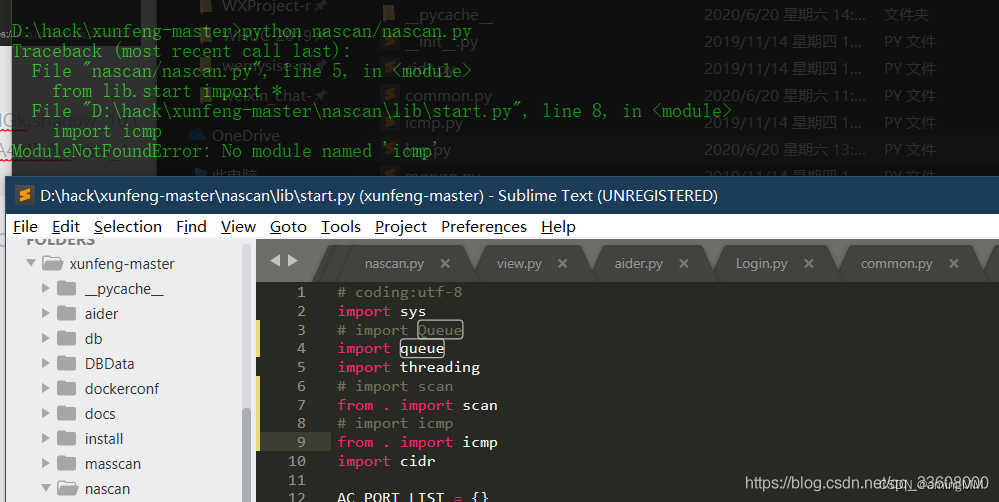Open the Goto menu
The height and width of the screenshot is (502, 999).
click(x=288, y=227)
